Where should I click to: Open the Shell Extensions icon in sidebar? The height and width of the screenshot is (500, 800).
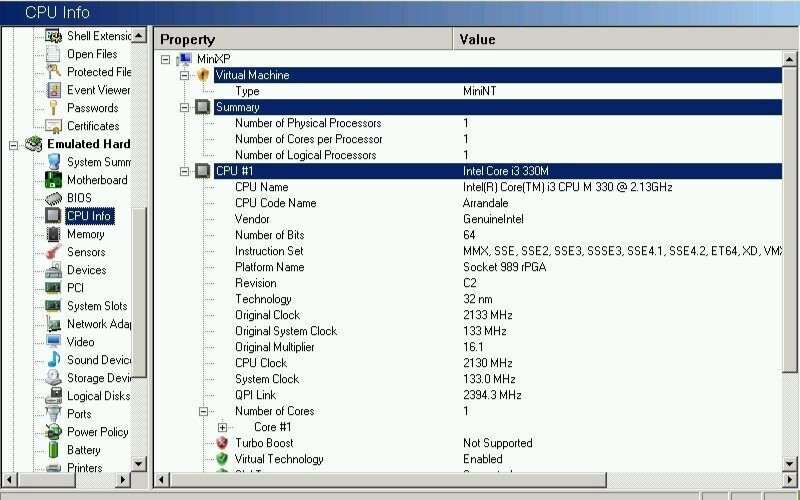[x=53, y=36]
